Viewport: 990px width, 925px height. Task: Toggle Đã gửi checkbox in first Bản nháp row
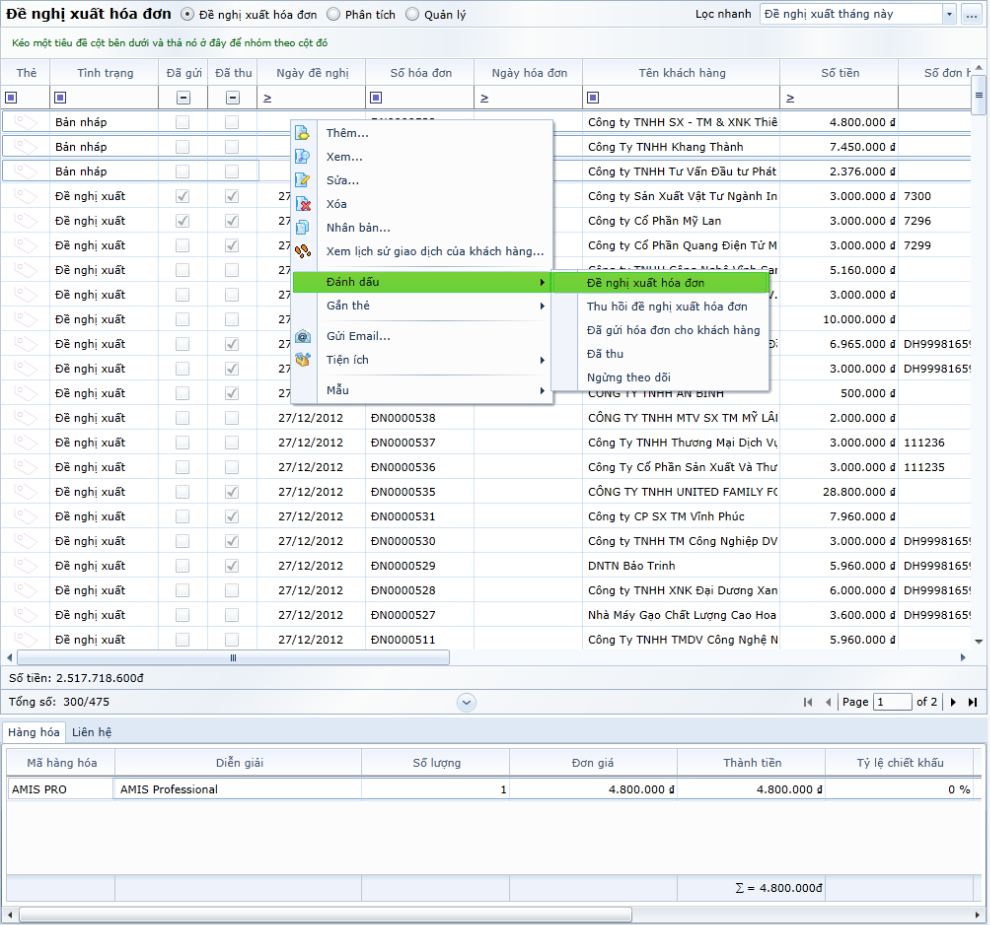(182, 122)
